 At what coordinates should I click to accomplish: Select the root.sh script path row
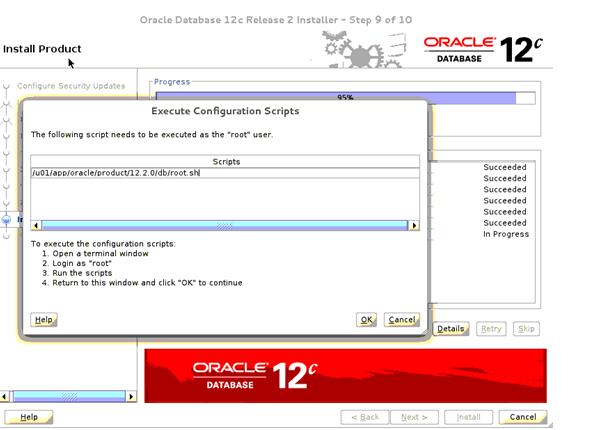[x=225, y=173]
